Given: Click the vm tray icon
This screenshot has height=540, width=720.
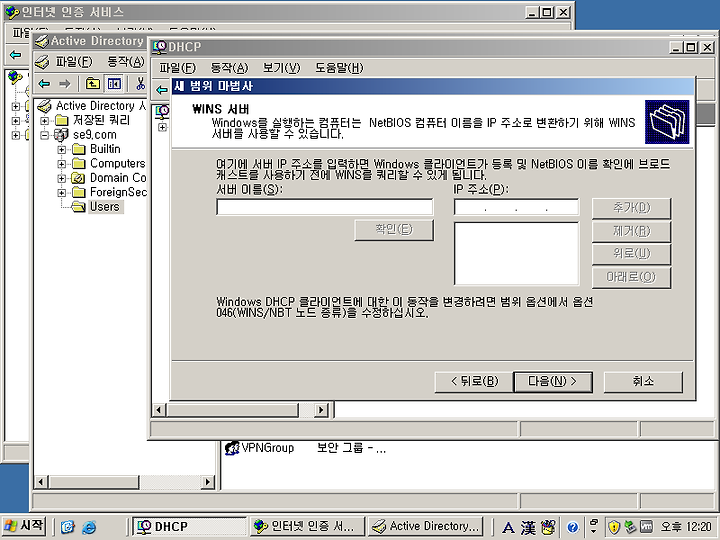Looking at the screenshot, I should (x=646, y=527).
